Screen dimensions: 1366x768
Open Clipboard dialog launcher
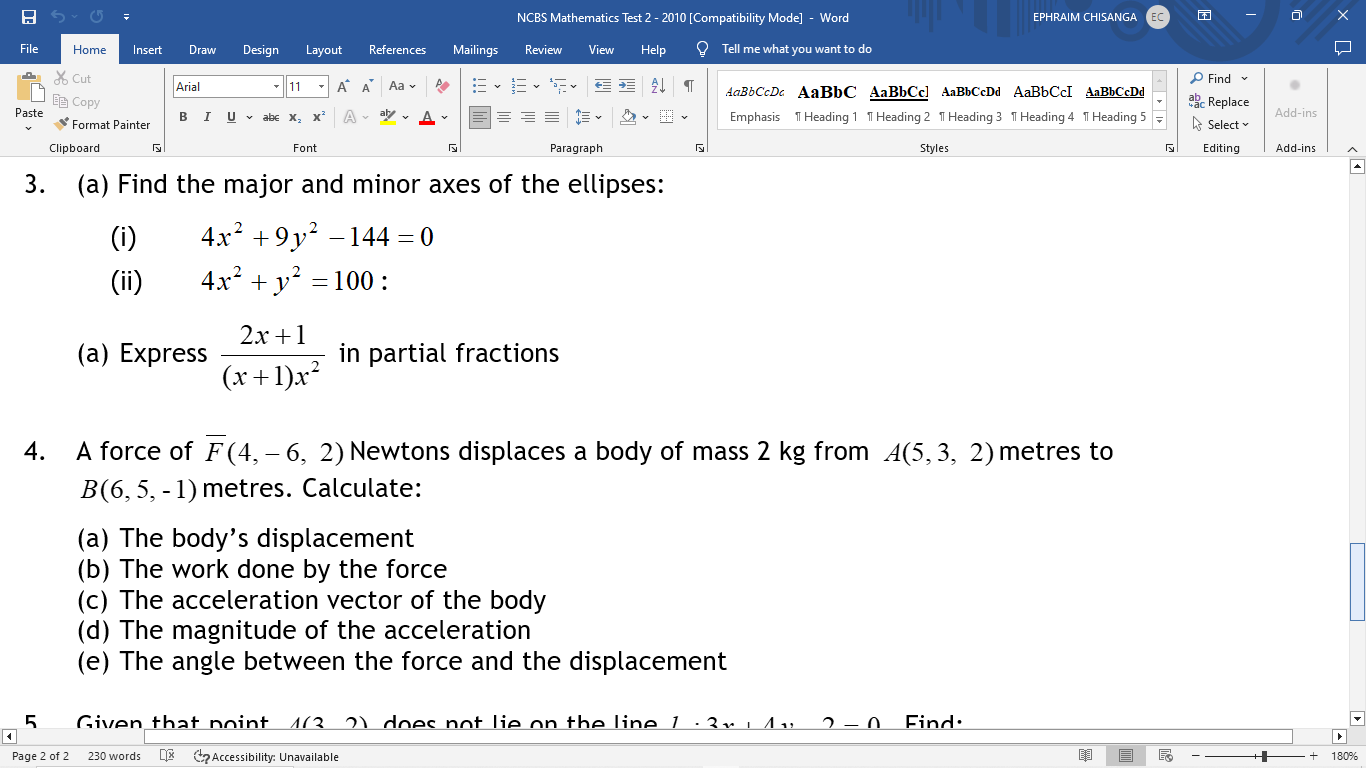point(157,148)
